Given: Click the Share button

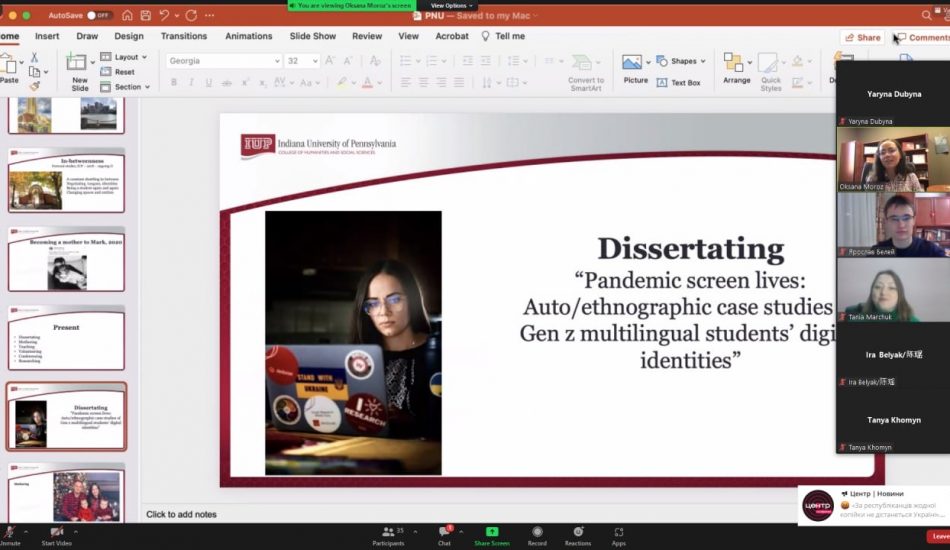Looking at the screenshot, I should pyautogui.click(x=862, y=38).
